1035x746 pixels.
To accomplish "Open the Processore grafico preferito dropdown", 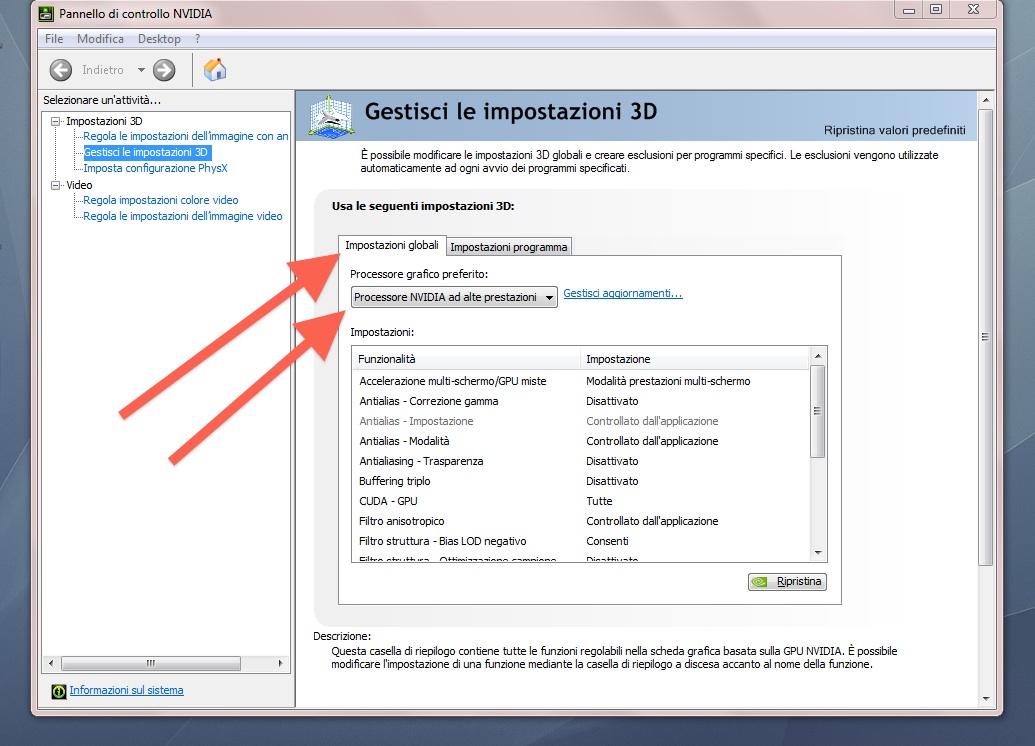I will coord(454,297).
